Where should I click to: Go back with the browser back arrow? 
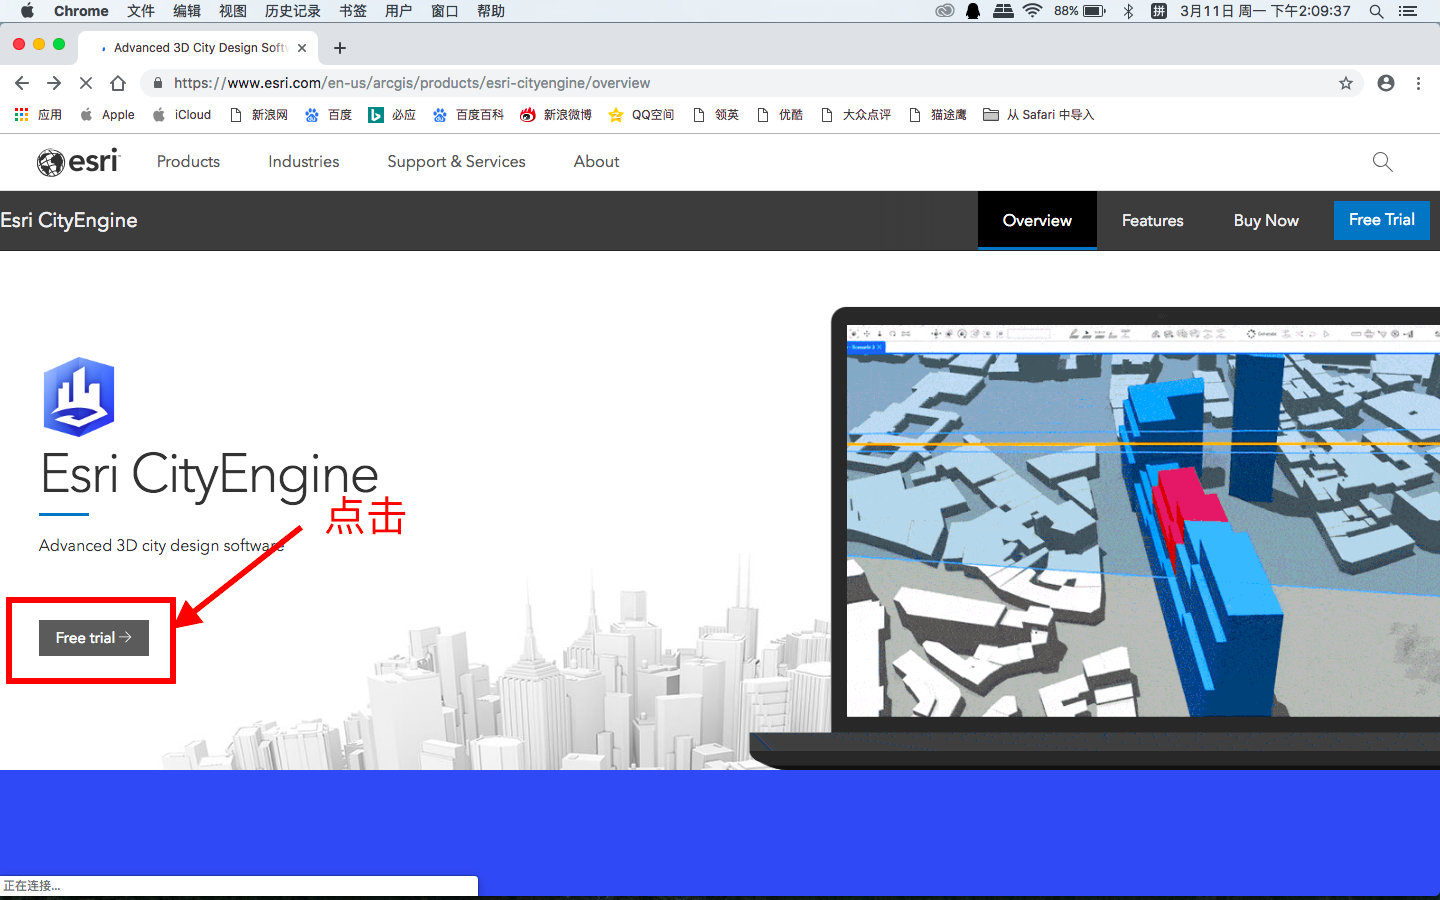point(22,83)
